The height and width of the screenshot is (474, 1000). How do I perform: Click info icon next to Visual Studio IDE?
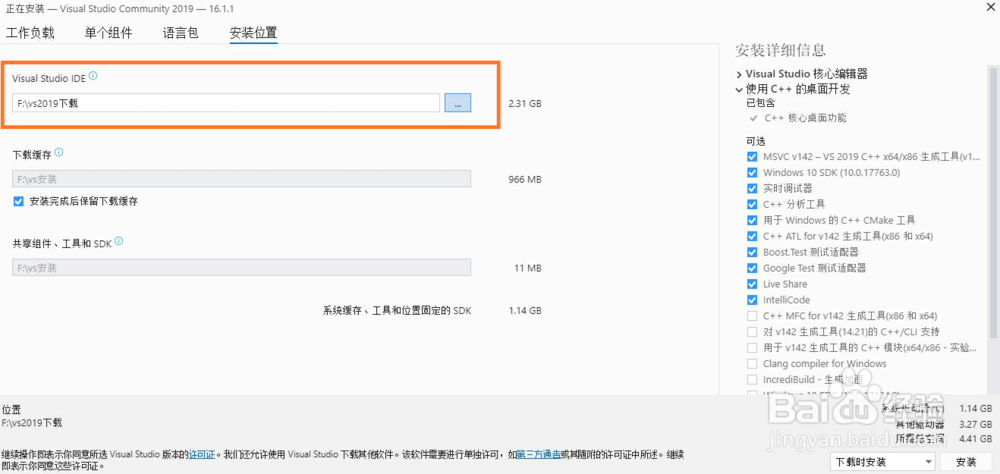(93, 76)
